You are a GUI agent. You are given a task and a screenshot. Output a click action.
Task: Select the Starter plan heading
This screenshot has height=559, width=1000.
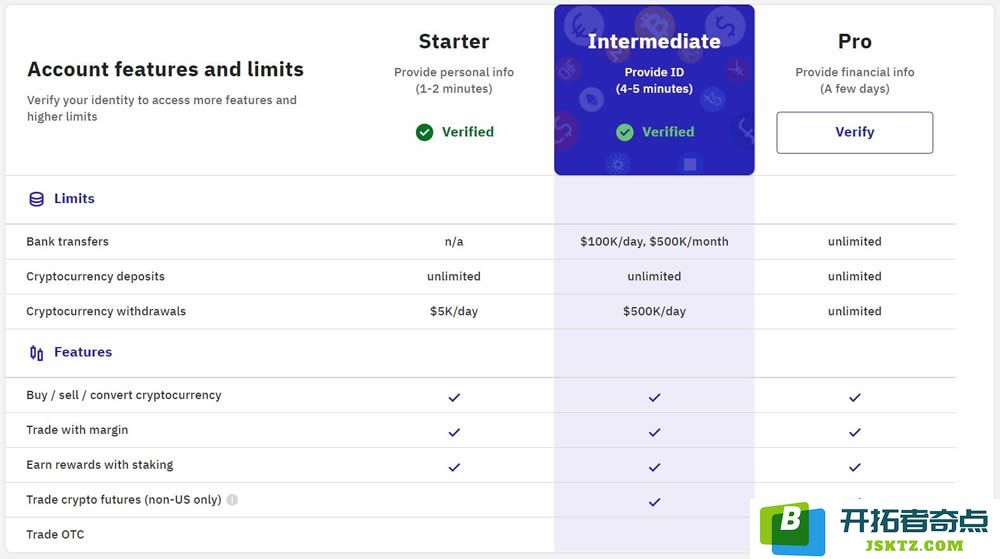pos(454,41)
